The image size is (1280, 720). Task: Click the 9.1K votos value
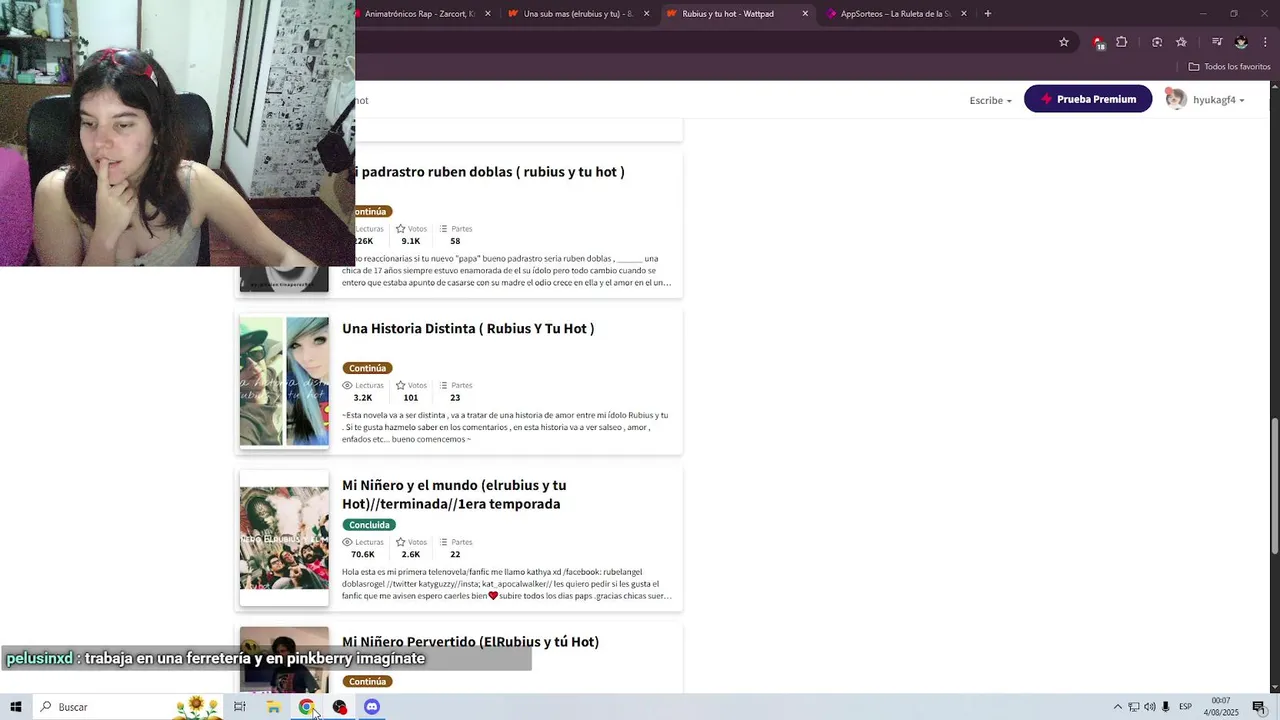click(x=411, y=241)
